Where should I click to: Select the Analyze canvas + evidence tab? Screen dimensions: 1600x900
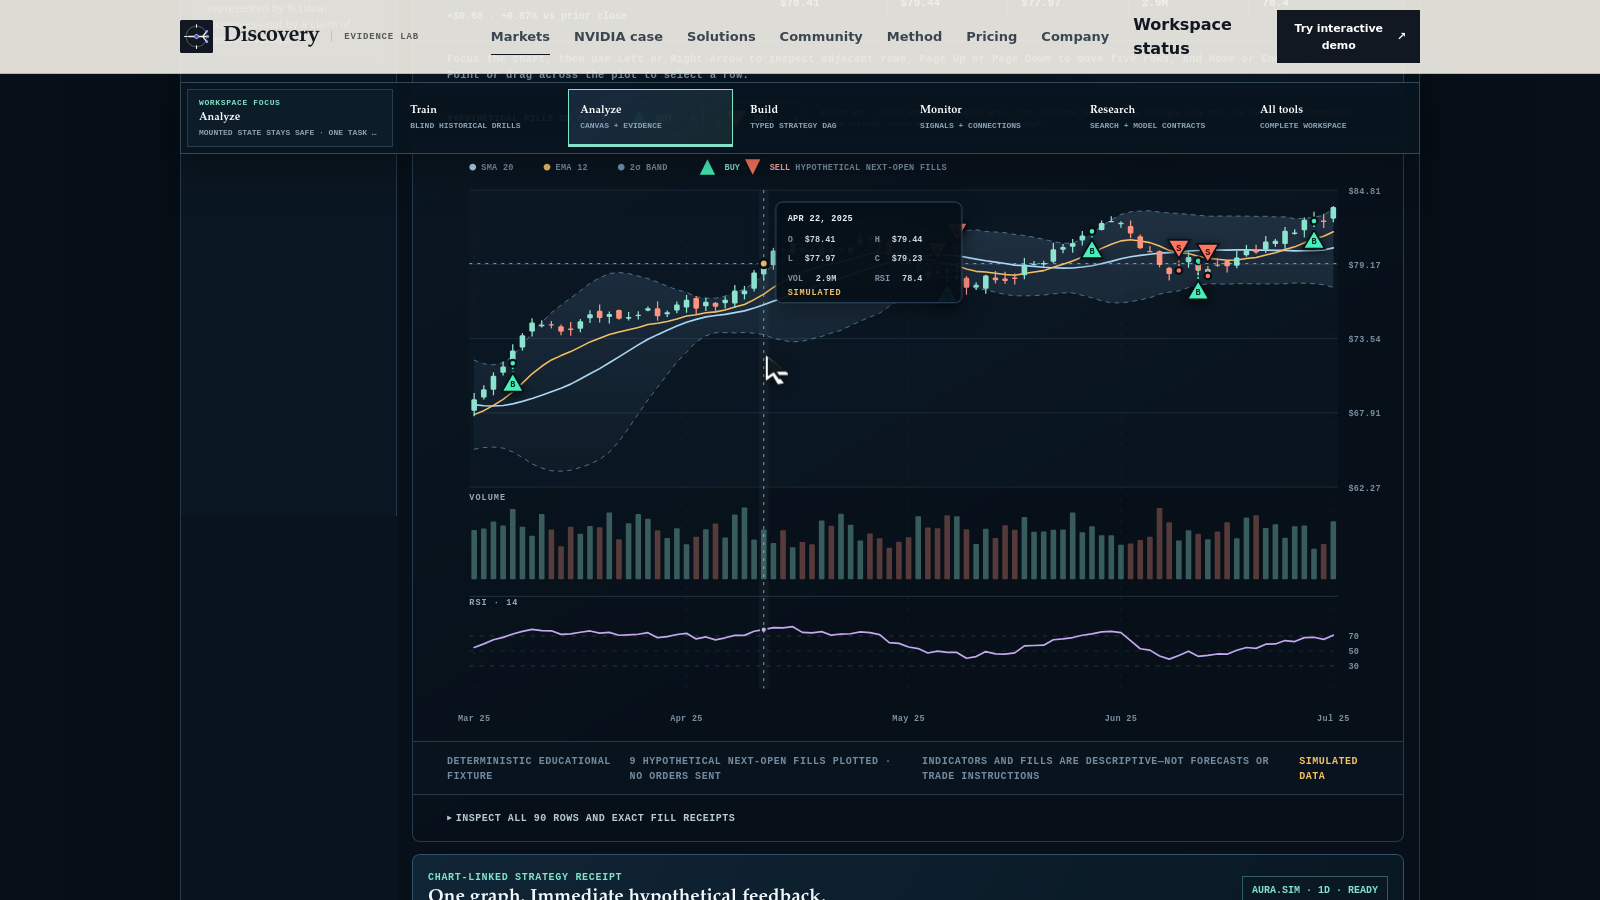[x=650, y=117]
